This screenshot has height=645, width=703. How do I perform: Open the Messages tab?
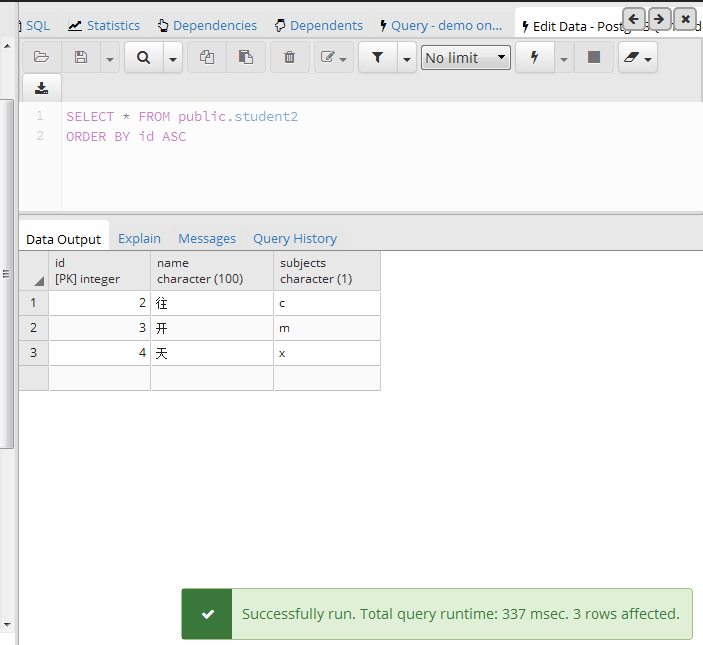(x=207, y=238)
